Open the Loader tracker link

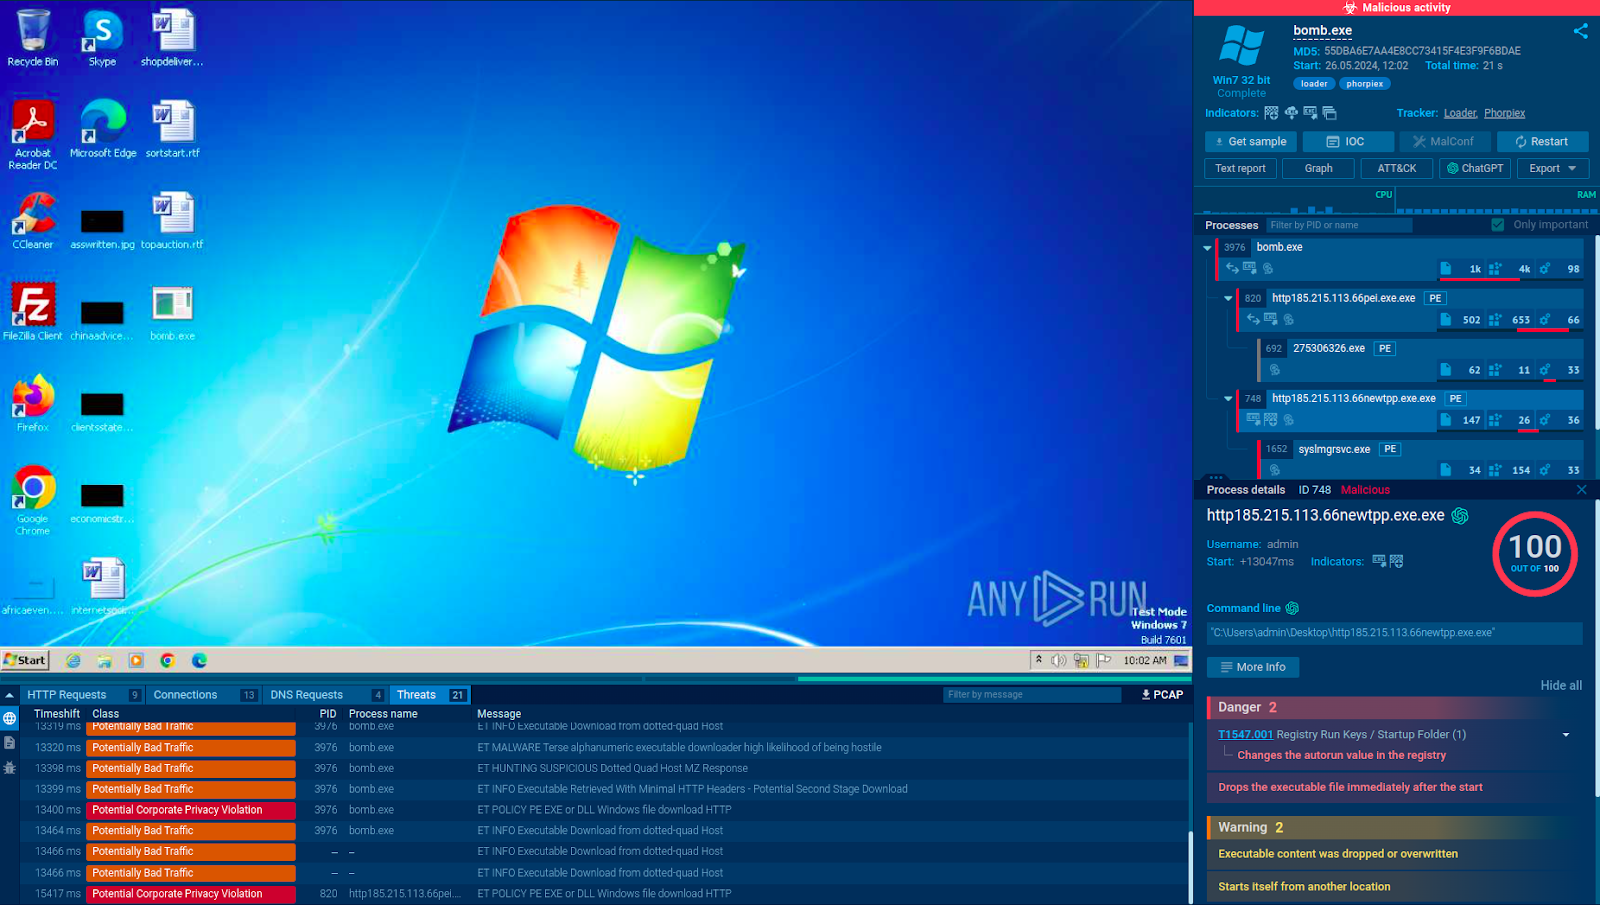pyautogui.click(x=1460, y=113)
